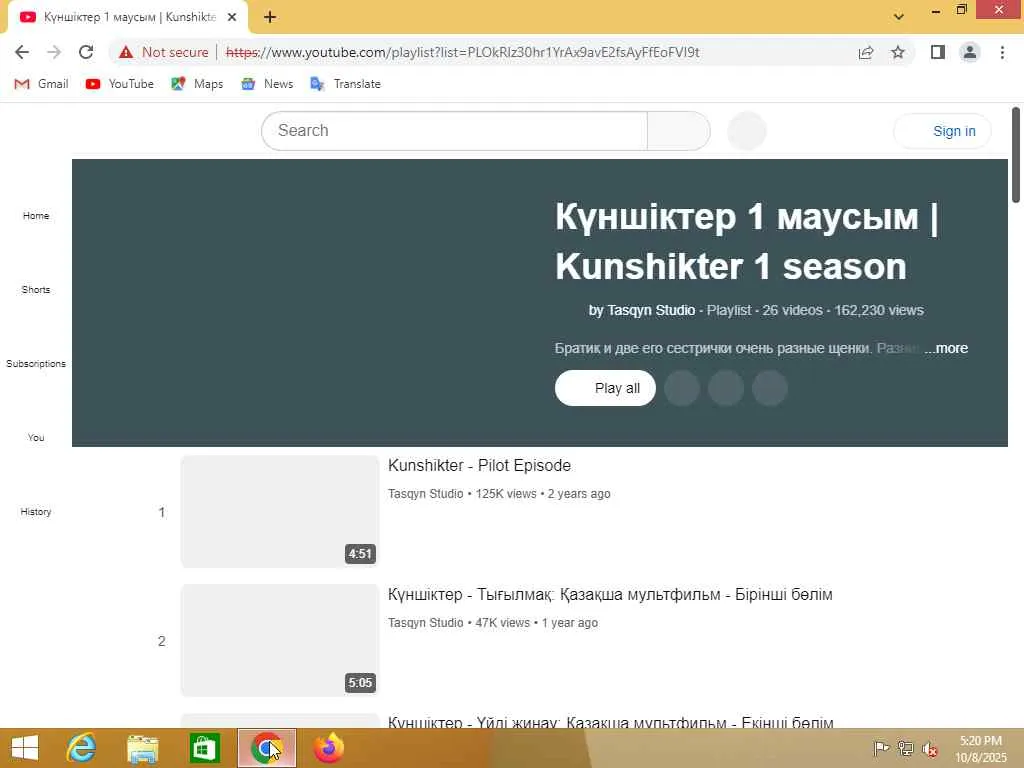Open Күншіктер - Тығылмақ video title
The width and height of the screenshot is (1024, 768).
[610, 595]
